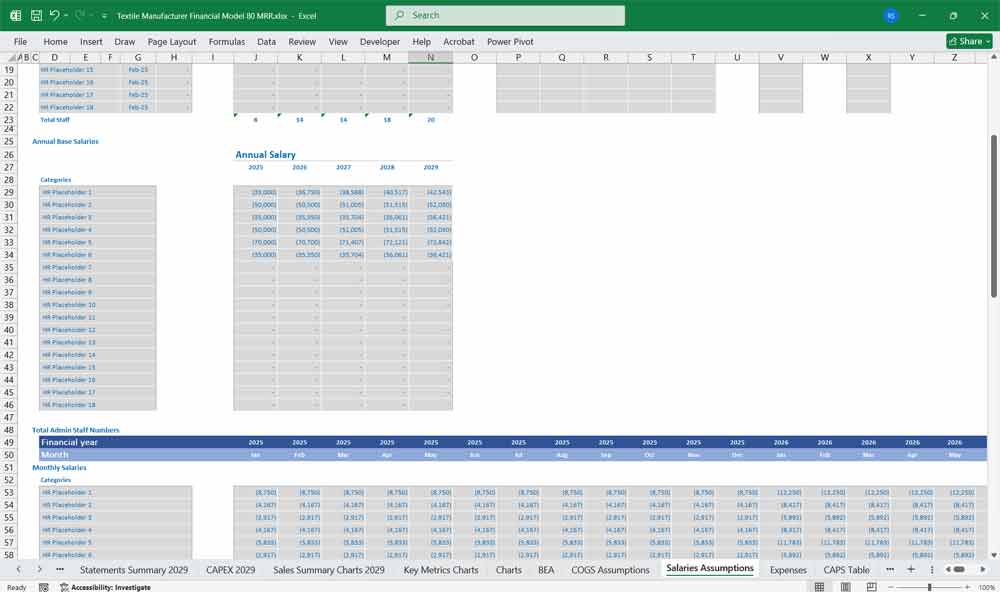This screenshot has height=592, width=1000.
Task: Open the Undo history dropdown arrow
Action: click(x=68, y=15)
